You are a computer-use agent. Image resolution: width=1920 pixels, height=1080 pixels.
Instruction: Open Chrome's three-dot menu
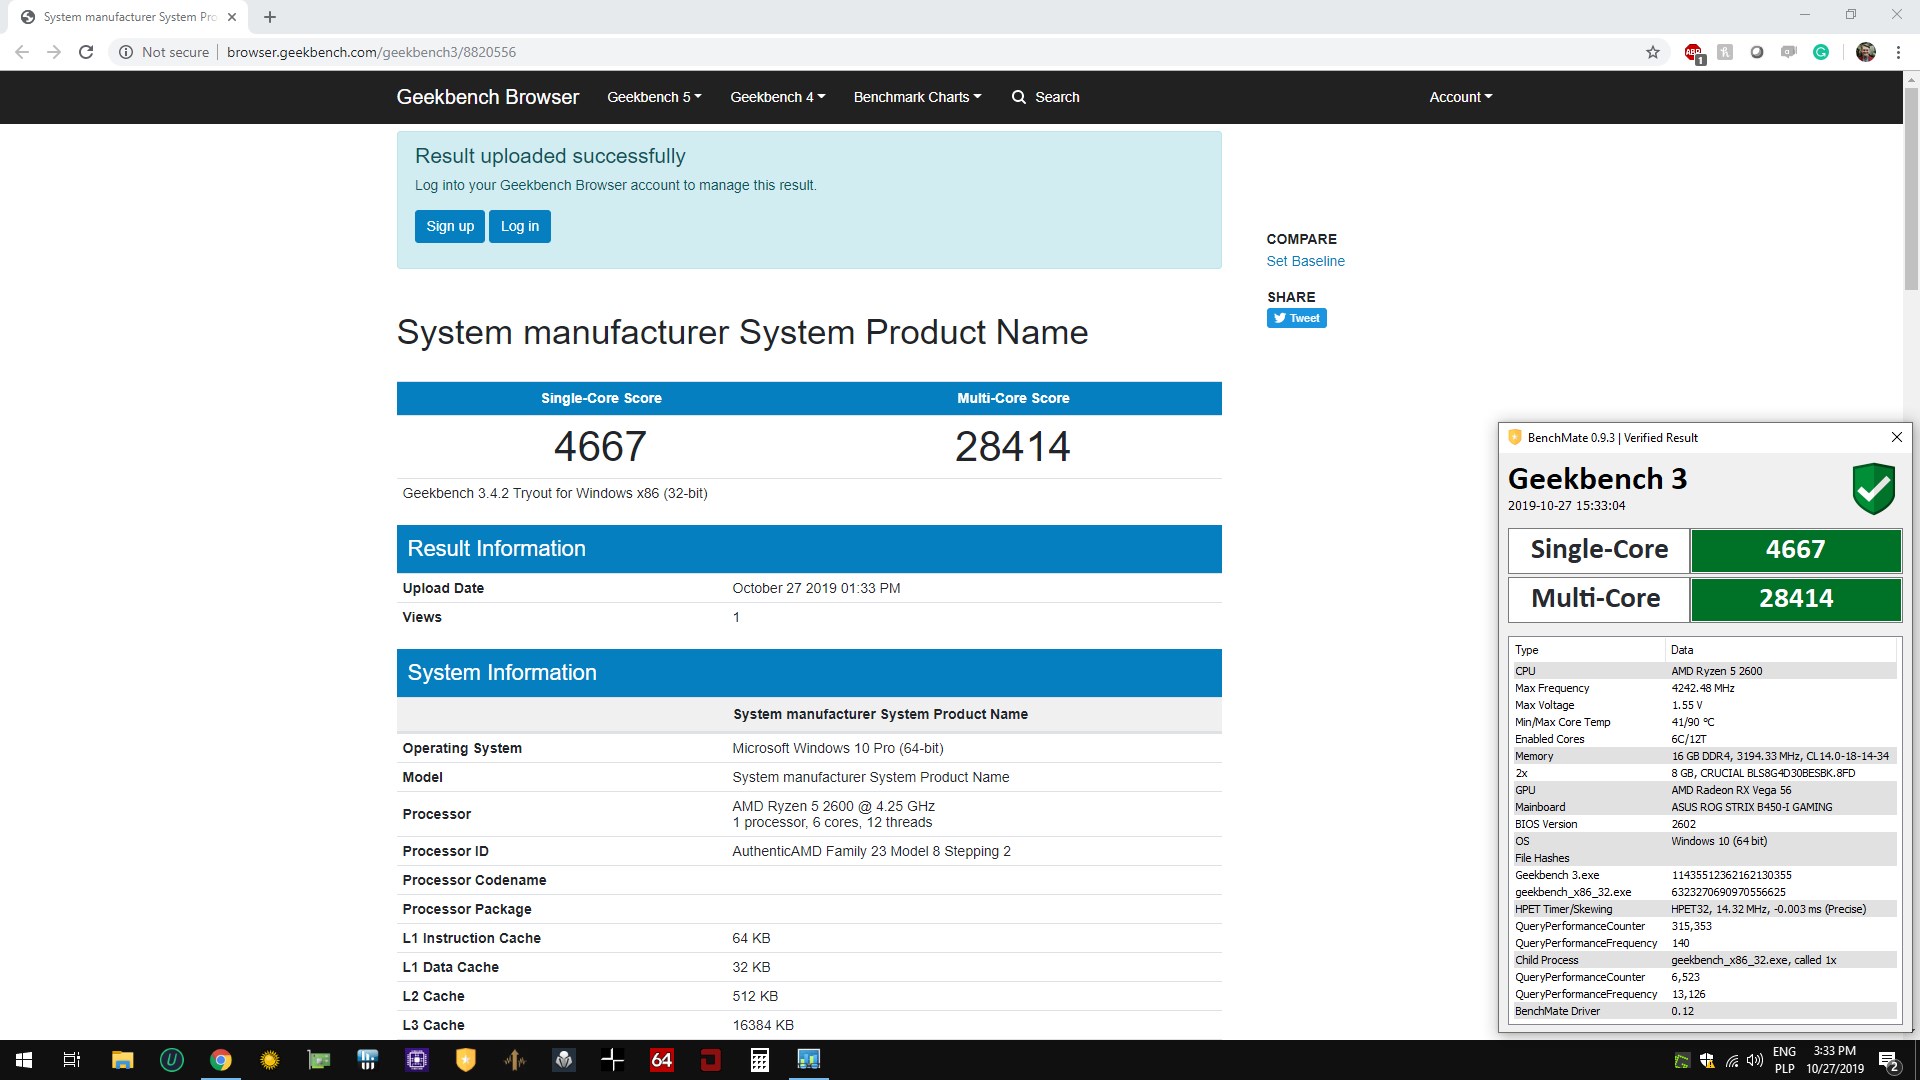coord(1898,52)
